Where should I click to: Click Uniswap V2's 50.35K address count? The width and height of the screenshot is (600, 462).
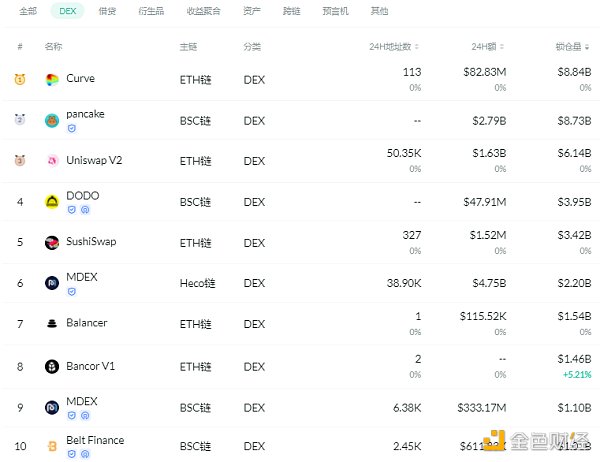(404, 153)
